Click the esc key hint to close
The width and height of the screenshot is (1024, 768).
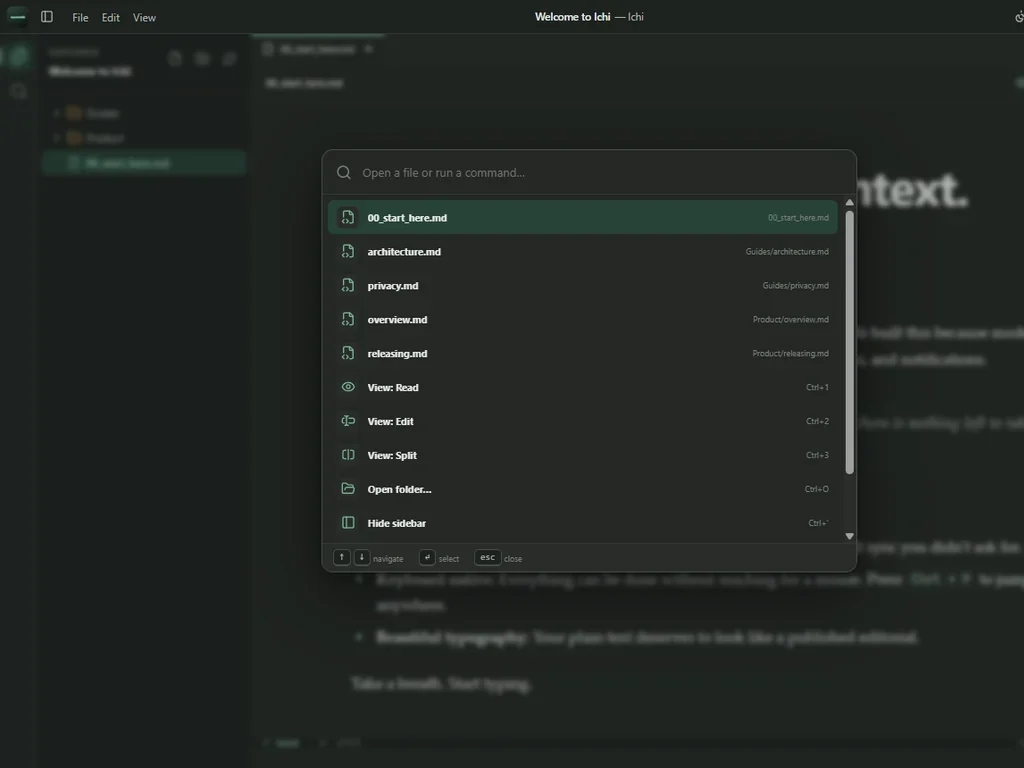point(487,557)
